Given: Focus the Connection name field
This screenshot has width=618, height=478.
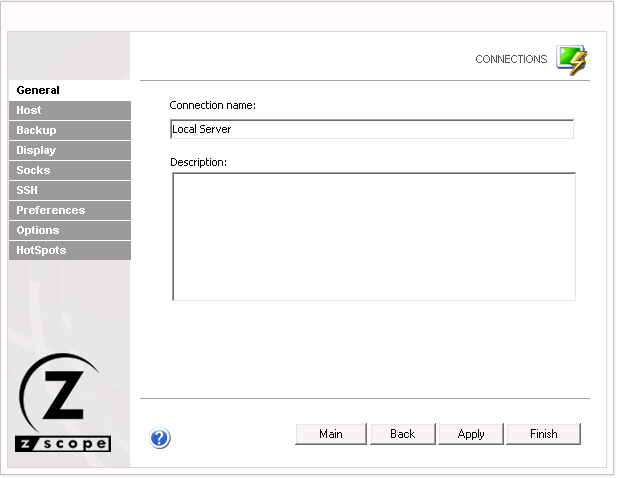Looking at the screenshot, I should click(372, 129).
